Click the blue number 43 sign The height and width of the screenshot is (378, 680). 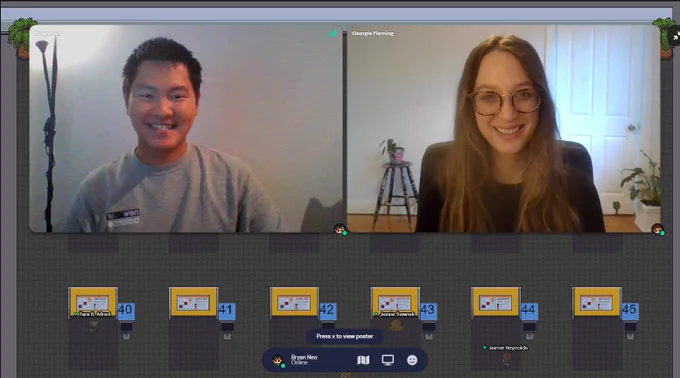point(428,310)
